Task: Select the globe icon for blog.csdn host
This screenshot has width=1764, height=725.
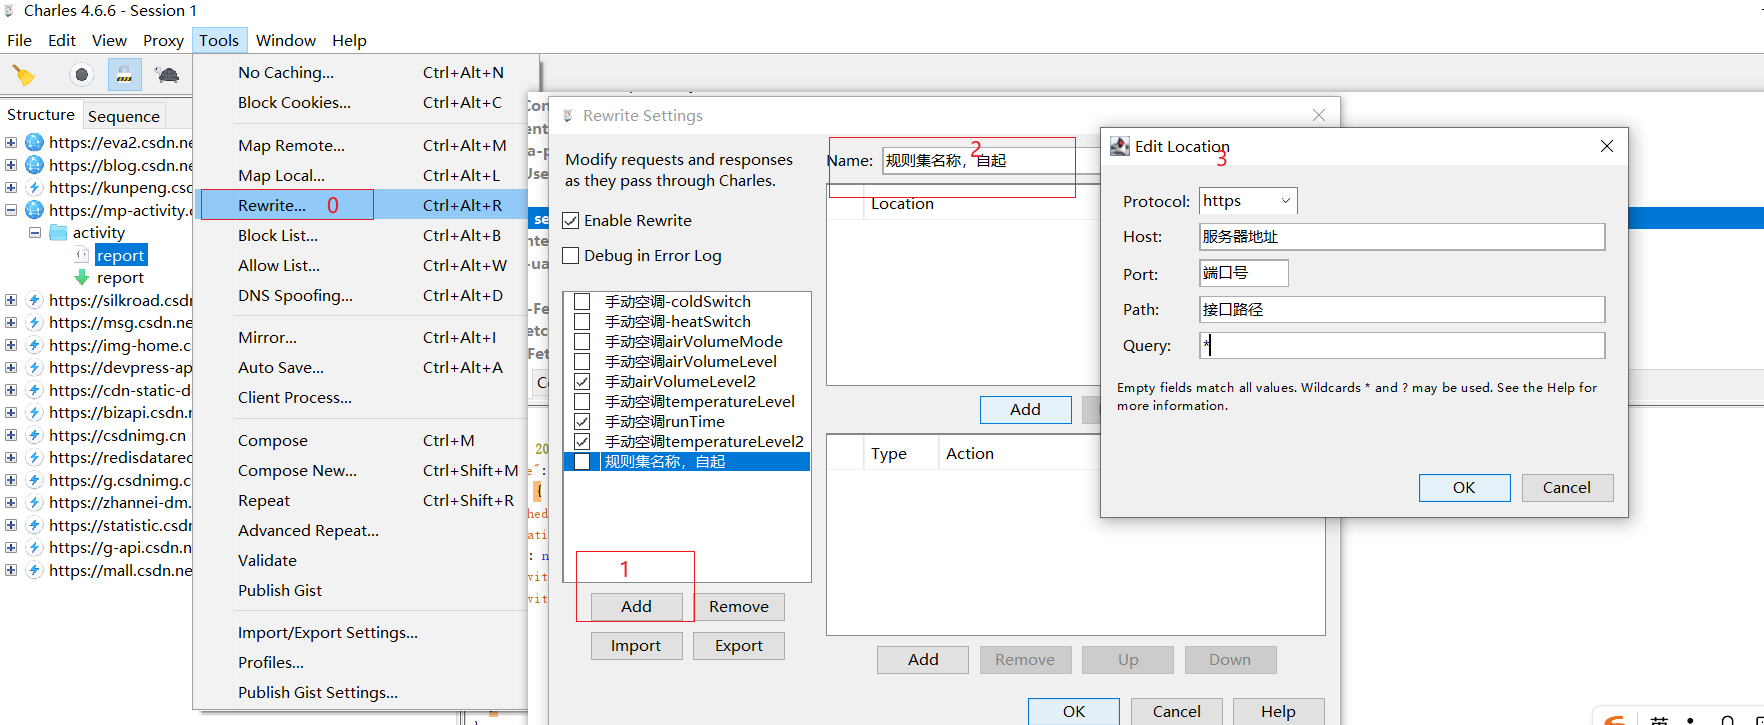Action: click(34, 165)
